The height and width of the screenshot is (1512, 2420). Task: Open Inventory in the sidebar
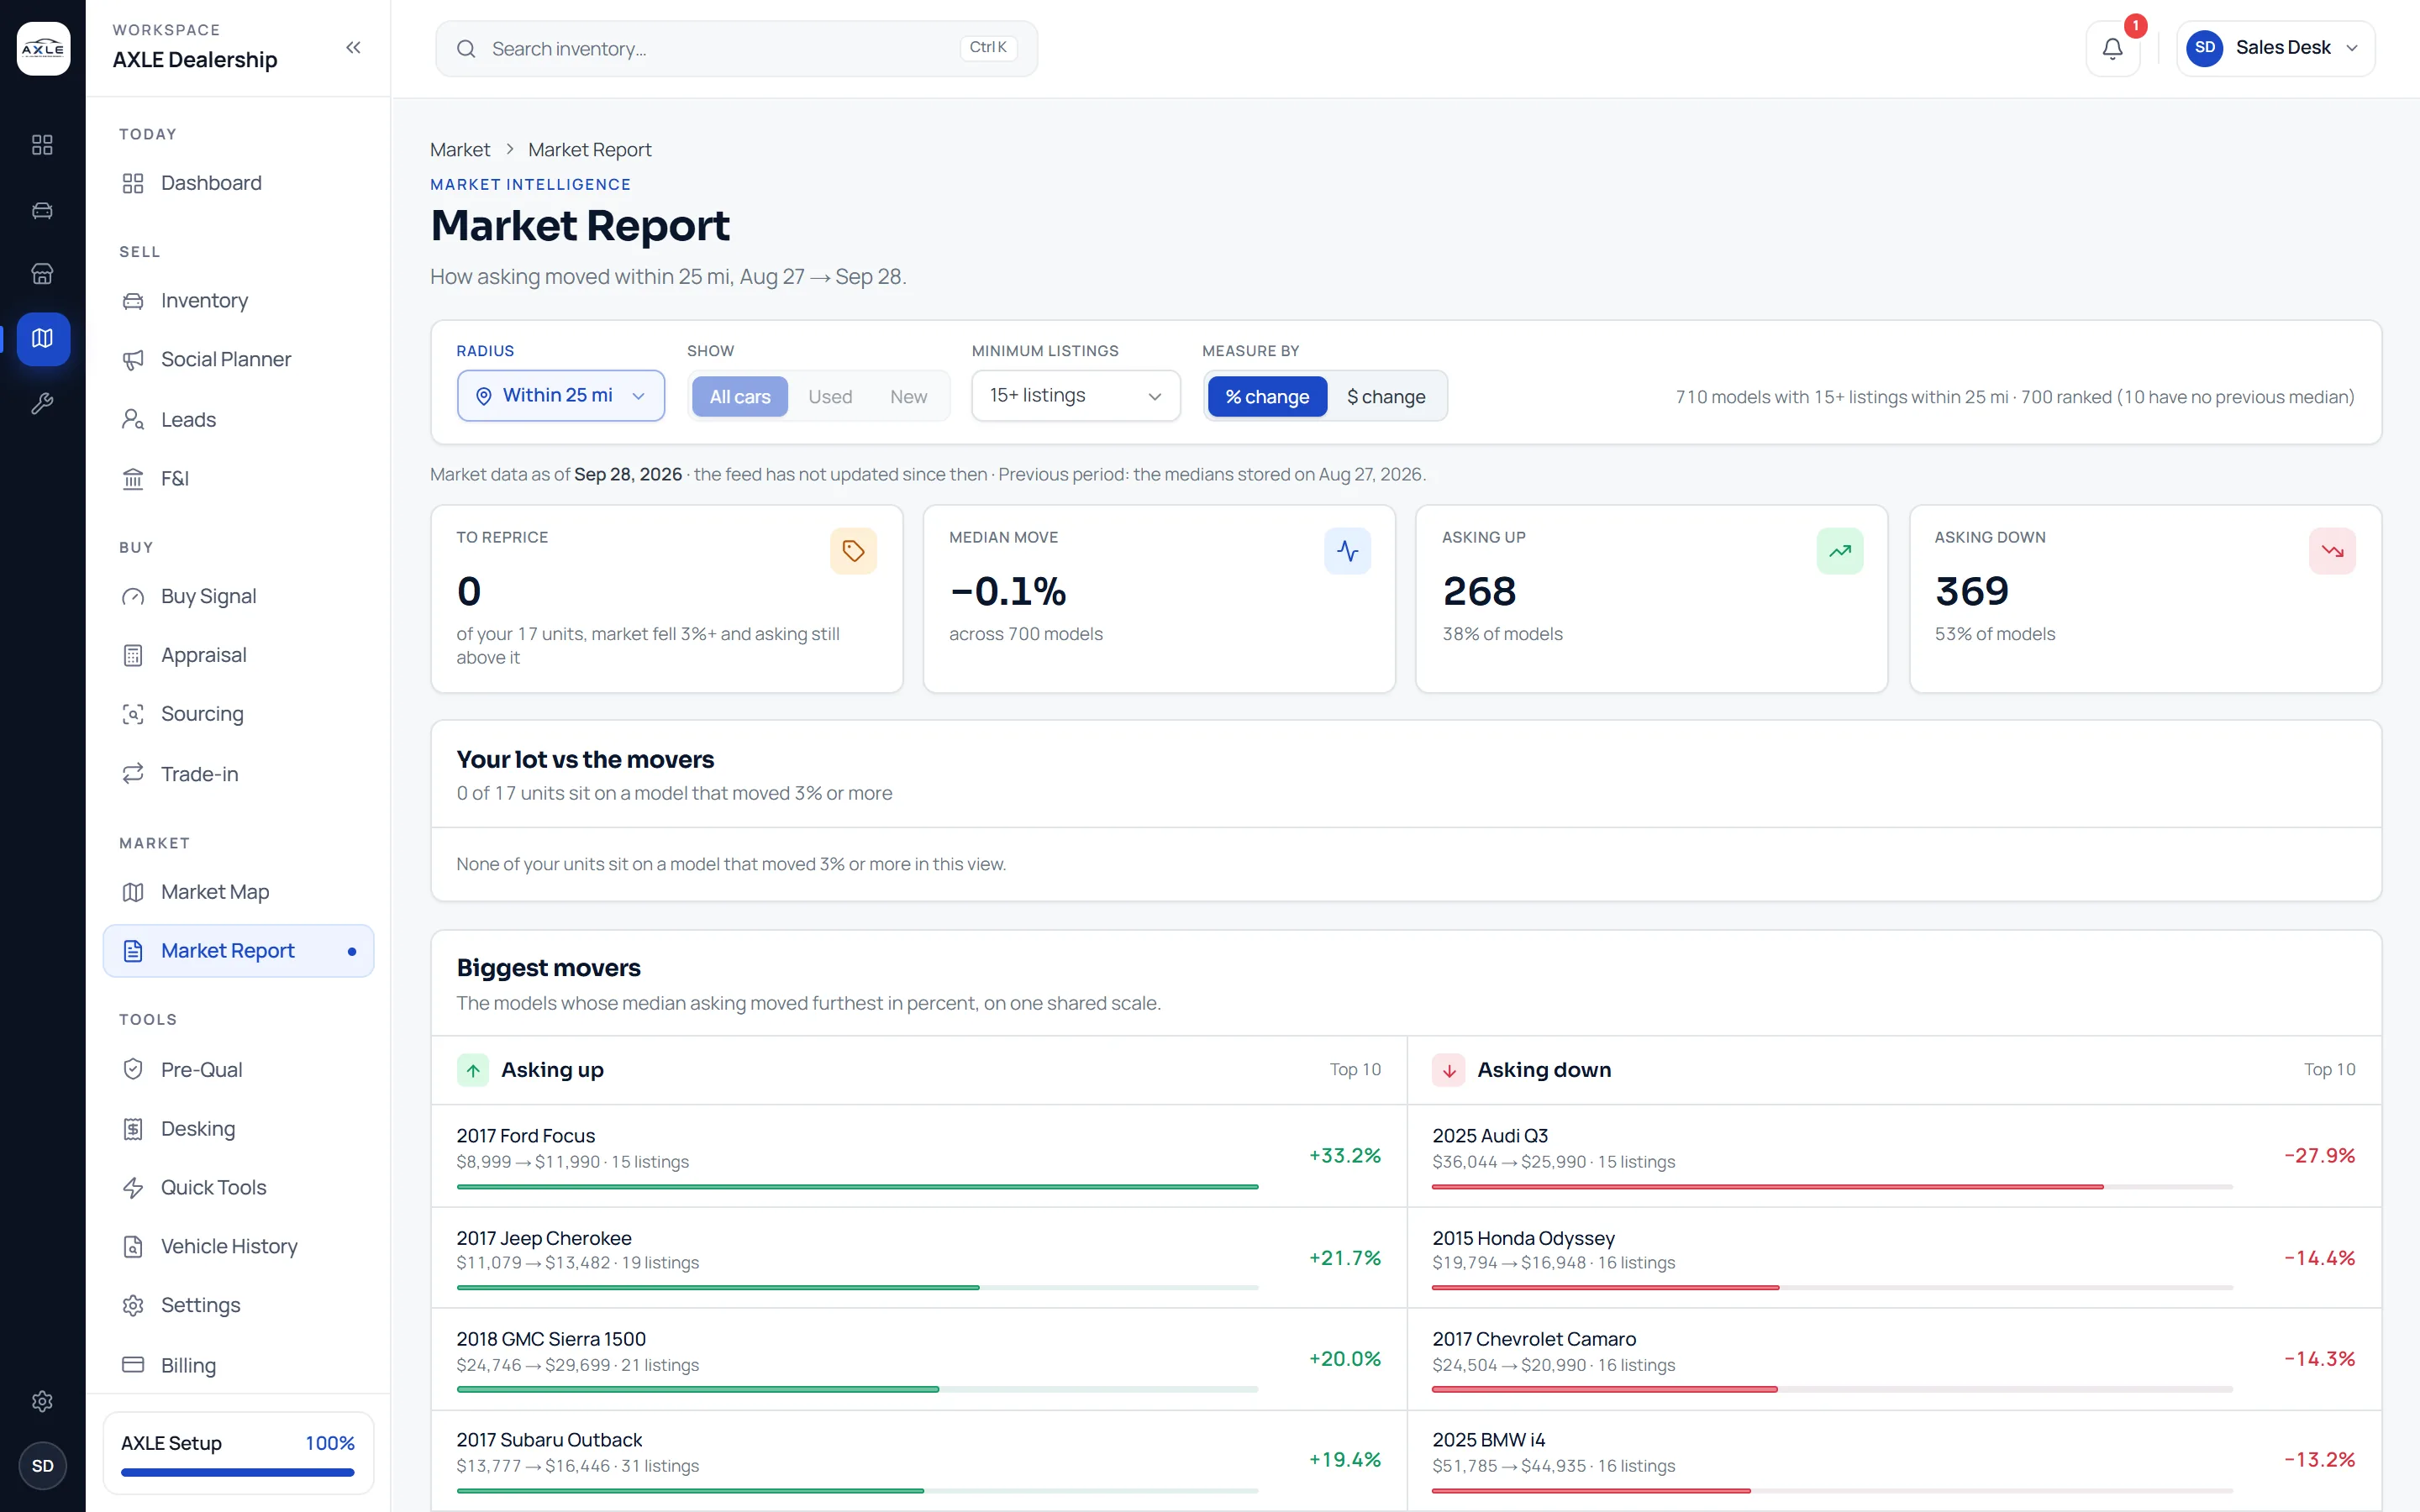tap(238, 301)
